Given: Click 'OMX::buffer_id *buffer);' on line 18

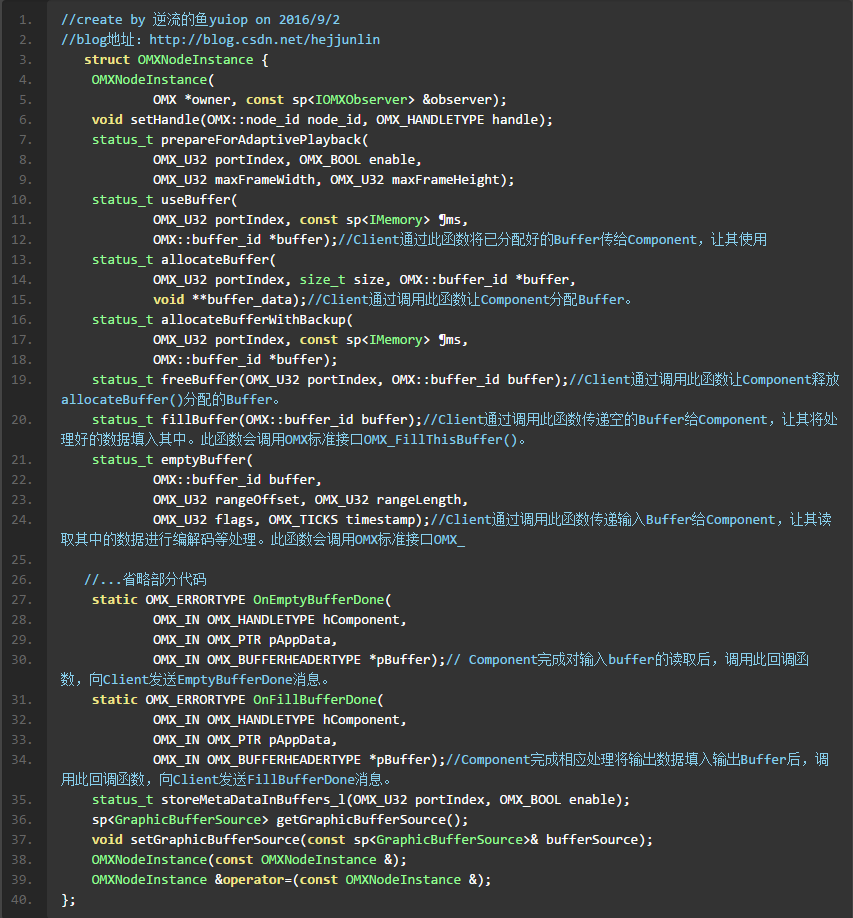Looking at the screenshot, I should point(245,359).
